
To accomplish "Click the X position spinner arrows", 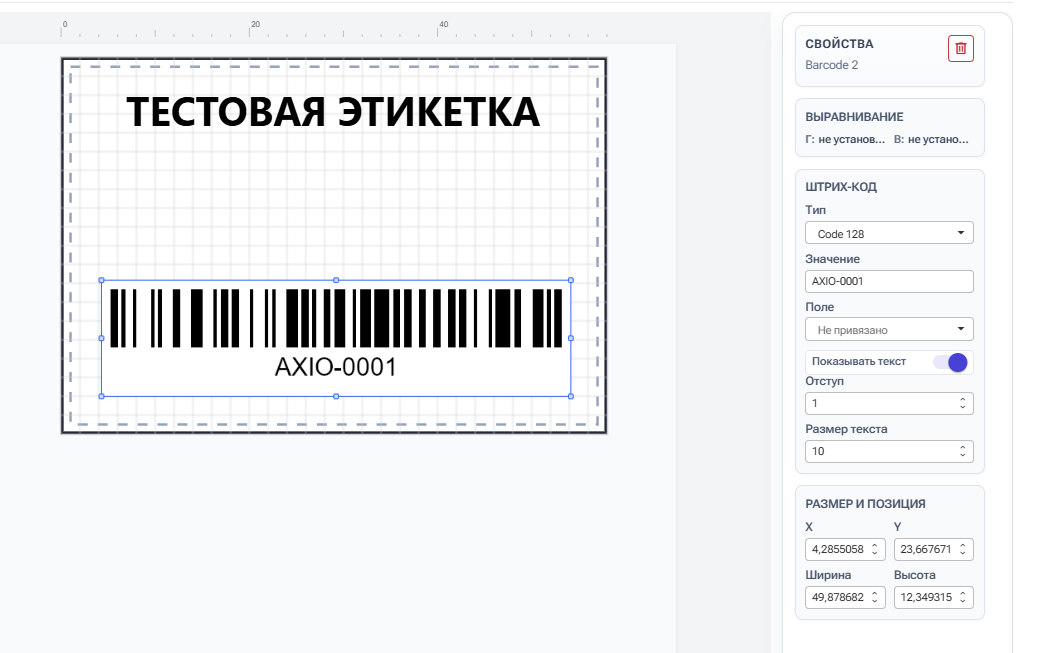I will pyautogui.click(x=875, y=549).
